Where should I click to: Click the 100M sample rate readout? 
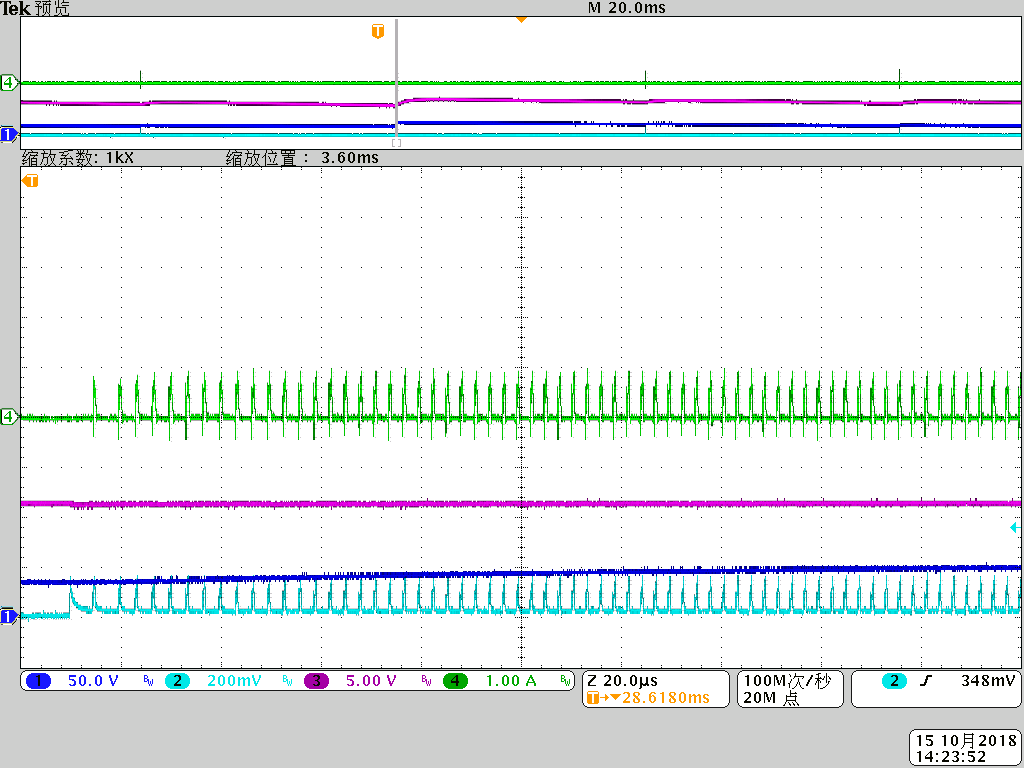(x=786, y=680)
